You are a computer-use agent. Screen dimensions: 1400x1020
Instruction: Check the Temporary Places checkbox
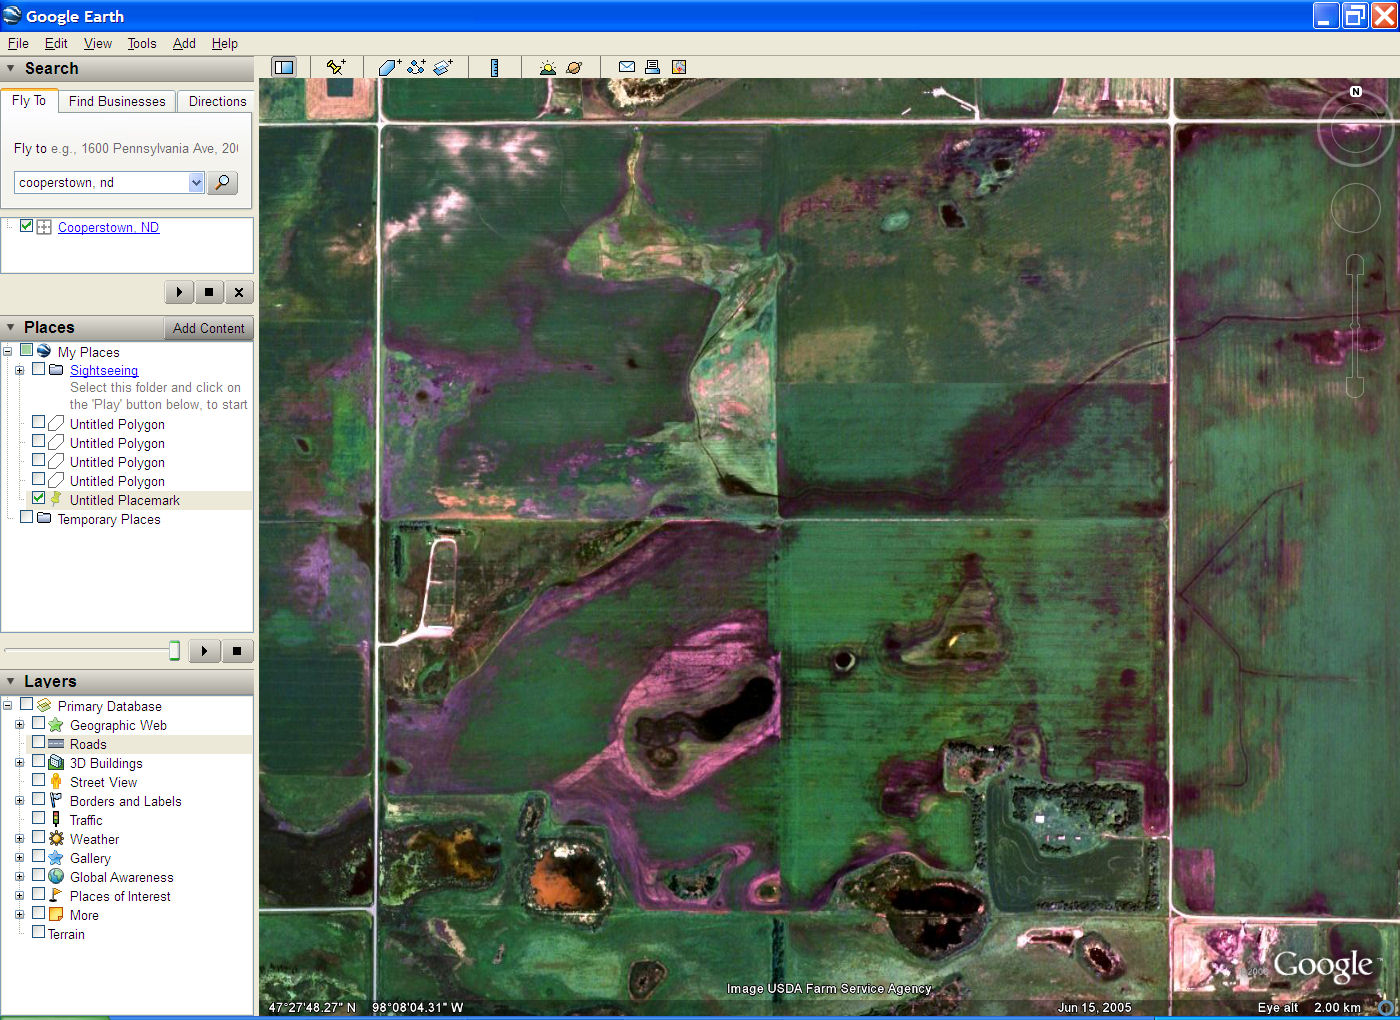pyautogui.click(x=27, y=517)
